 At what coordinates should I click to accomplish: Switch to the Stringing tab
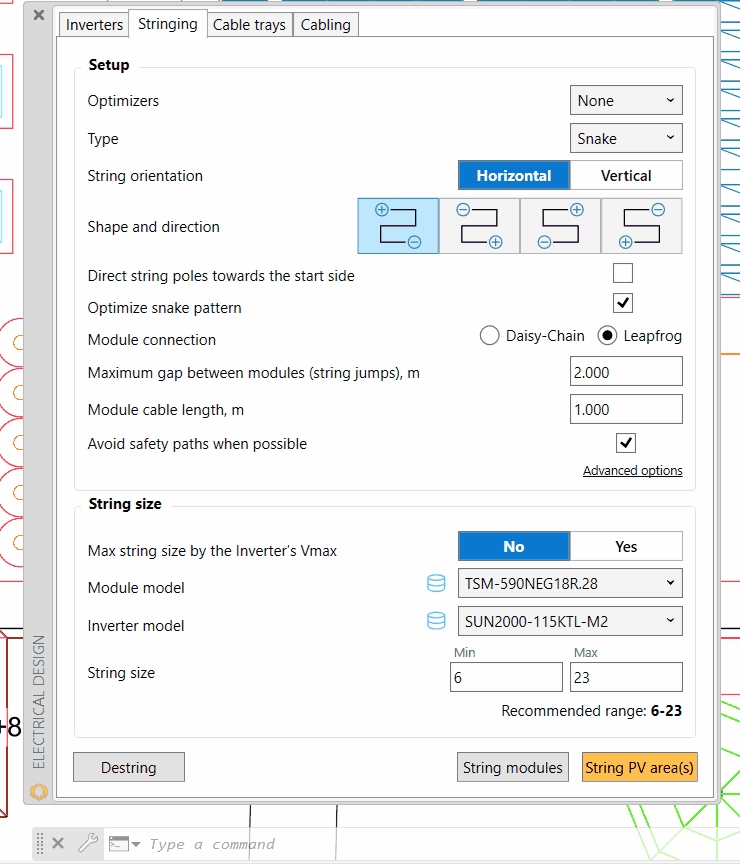(168, 24)
